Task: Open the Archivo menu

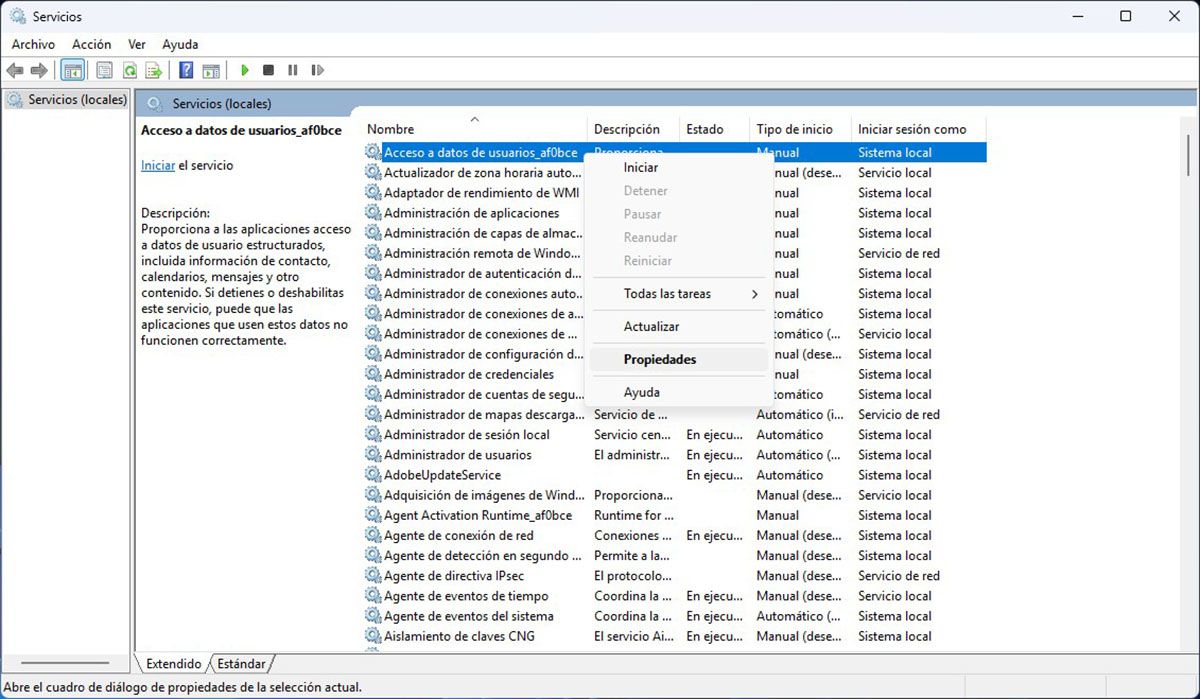Action: [x=33, y=44]
